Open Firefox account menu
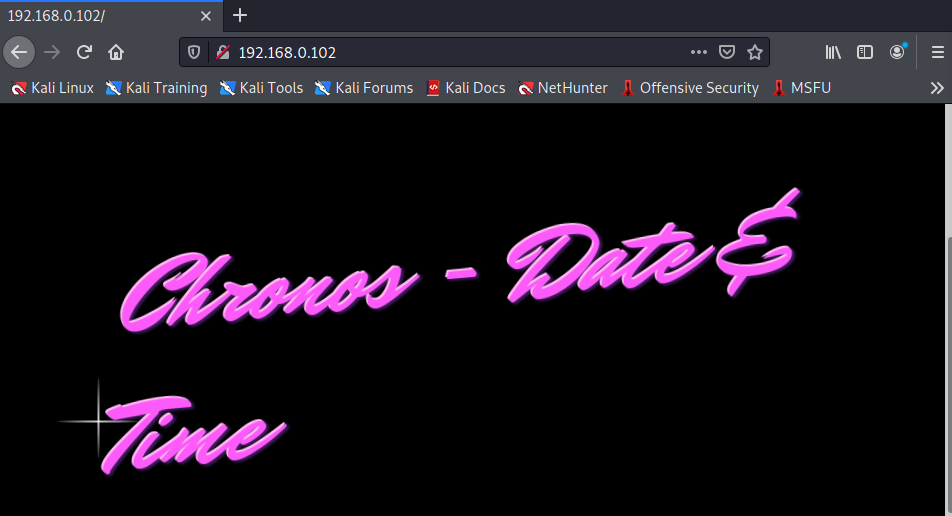Image resolution: width=952 pixels, height=516 pixels. point(897,52)
